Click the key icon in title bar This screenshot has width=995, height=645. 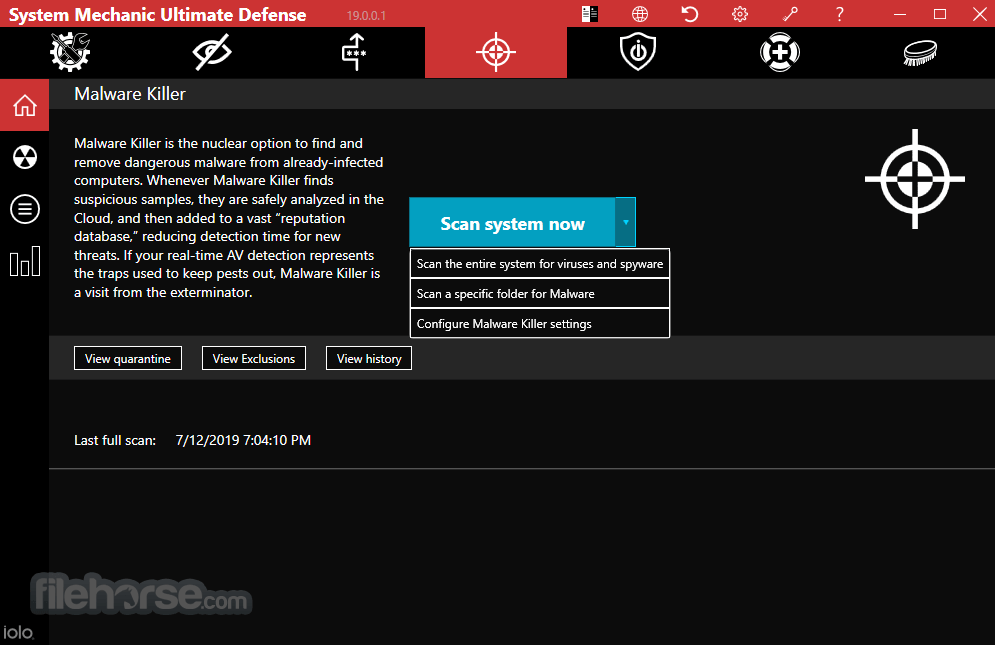pyautogui.click(x=790, y=14)
